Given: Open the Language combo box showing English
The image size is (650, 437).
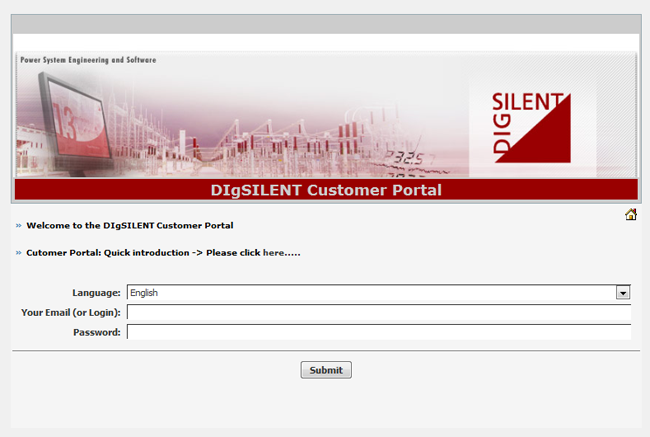Looking at the screenshot, I should coord(370,293).
